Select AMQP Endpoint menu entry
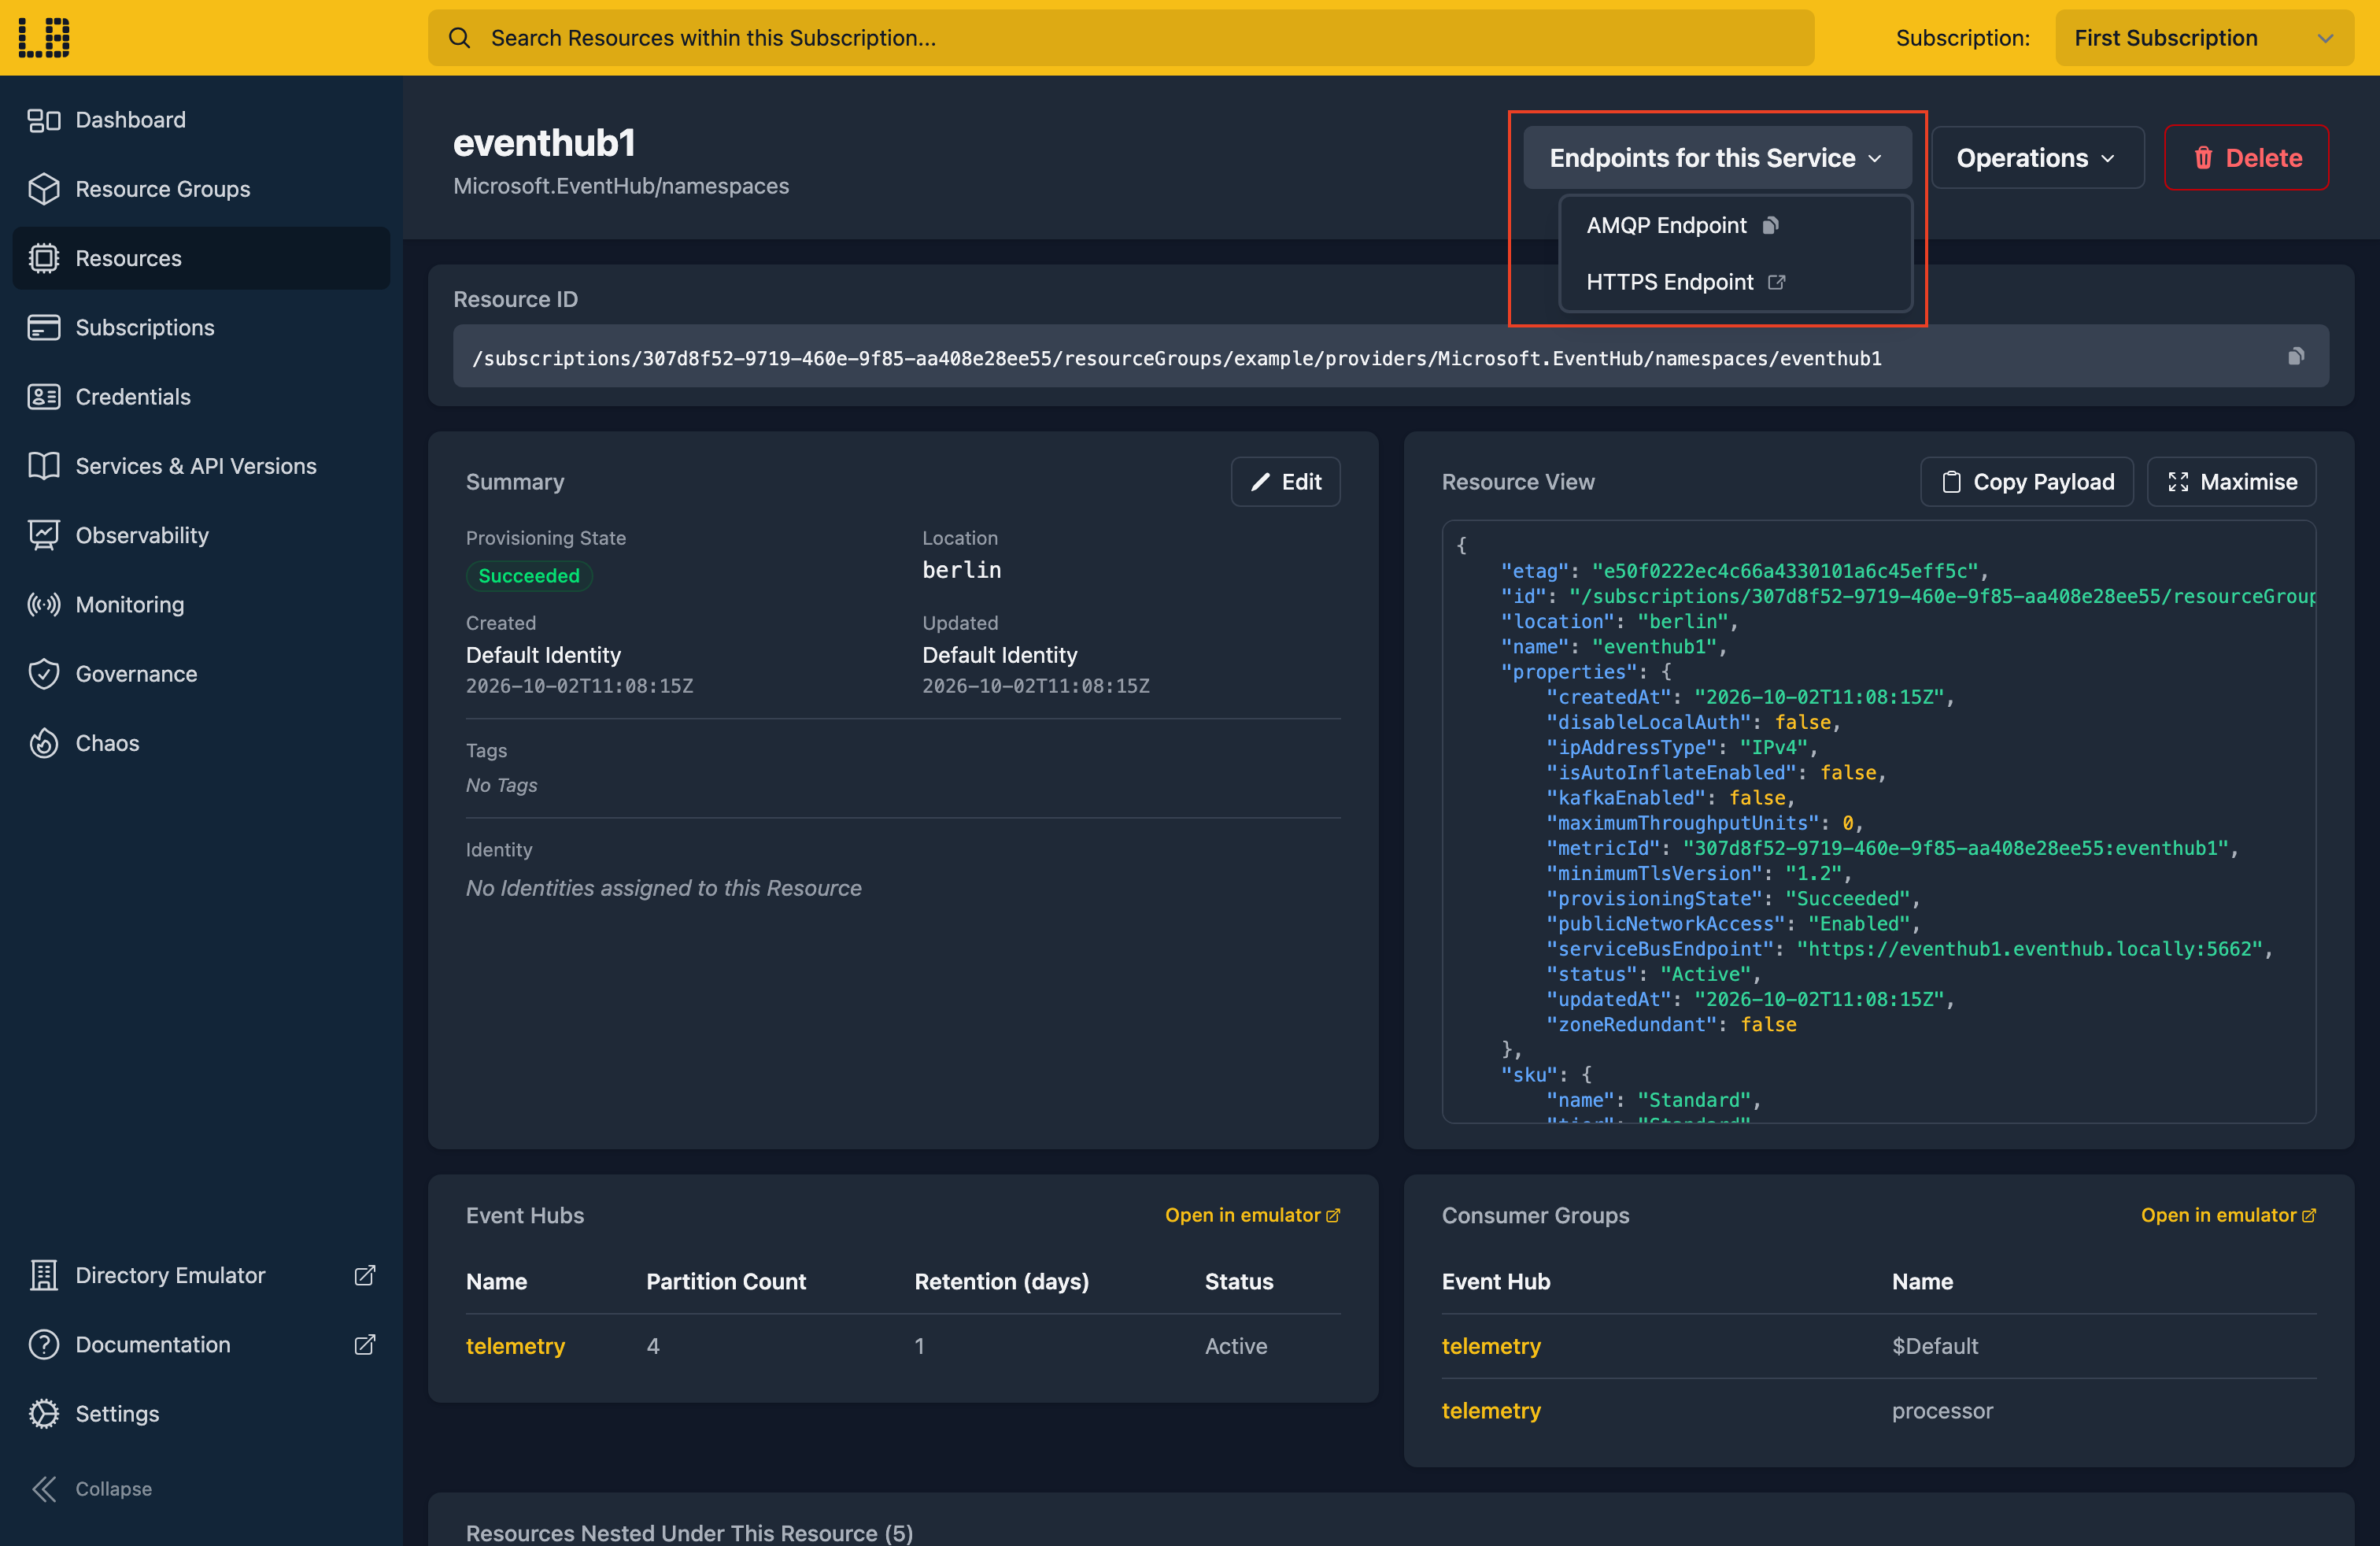The height and width of the screenshot is (1546, 2380). point(1735,225)
